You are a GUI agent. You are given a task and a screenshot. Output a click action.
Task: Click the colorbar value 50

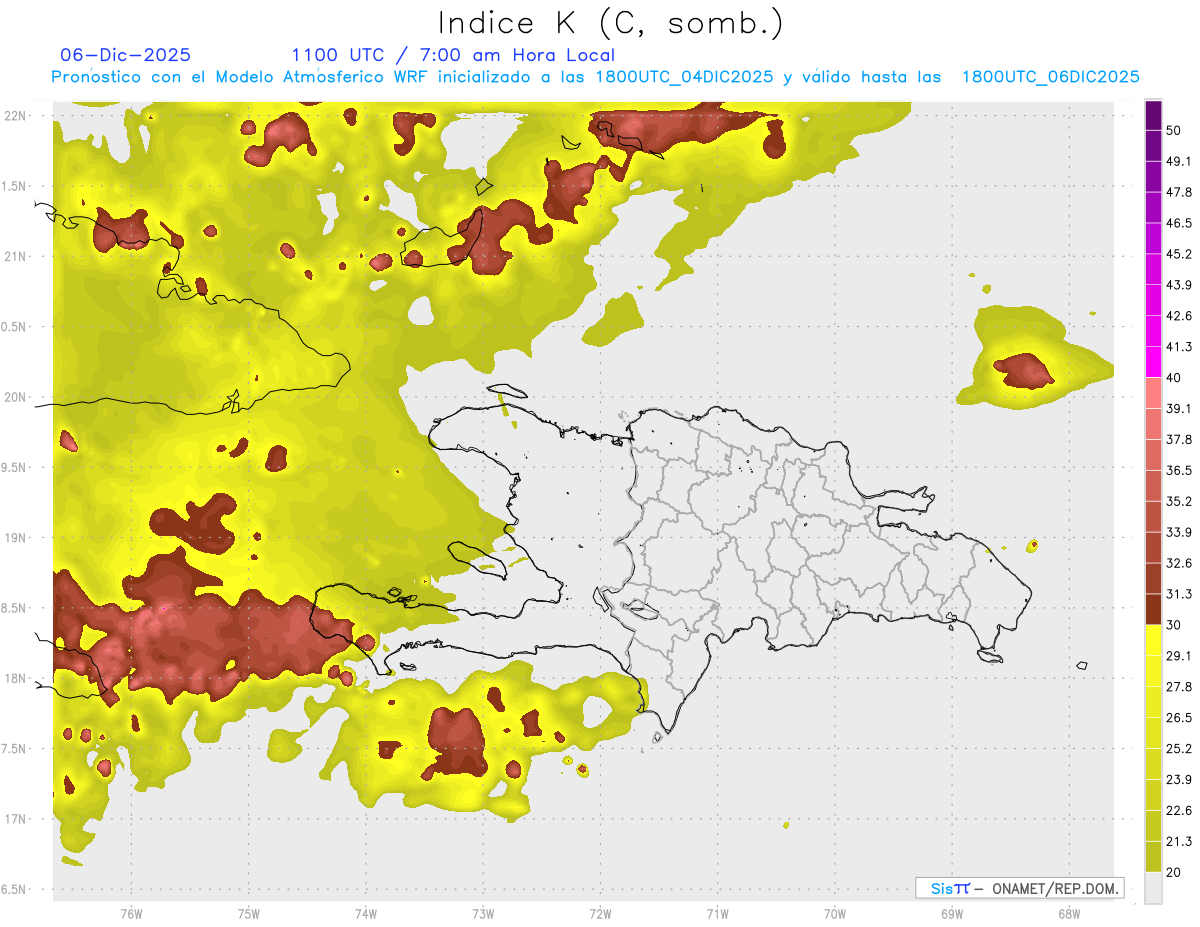[x=1175, y=131]
